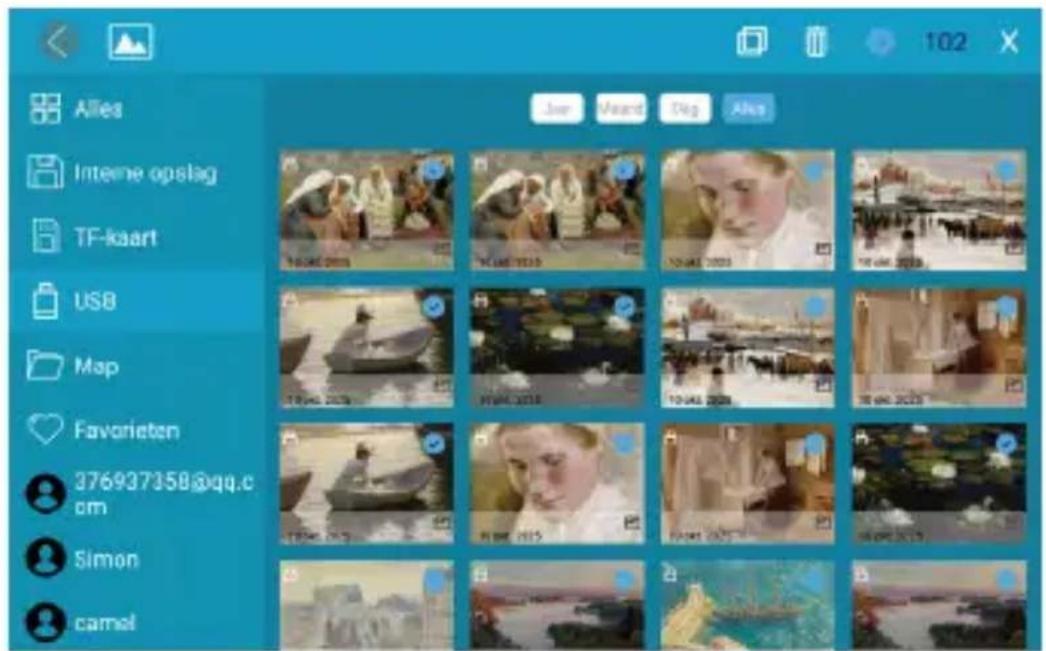Viewport: 1046px width, 651px height.
Task: Select the USB source
Action: coord(137,301)
